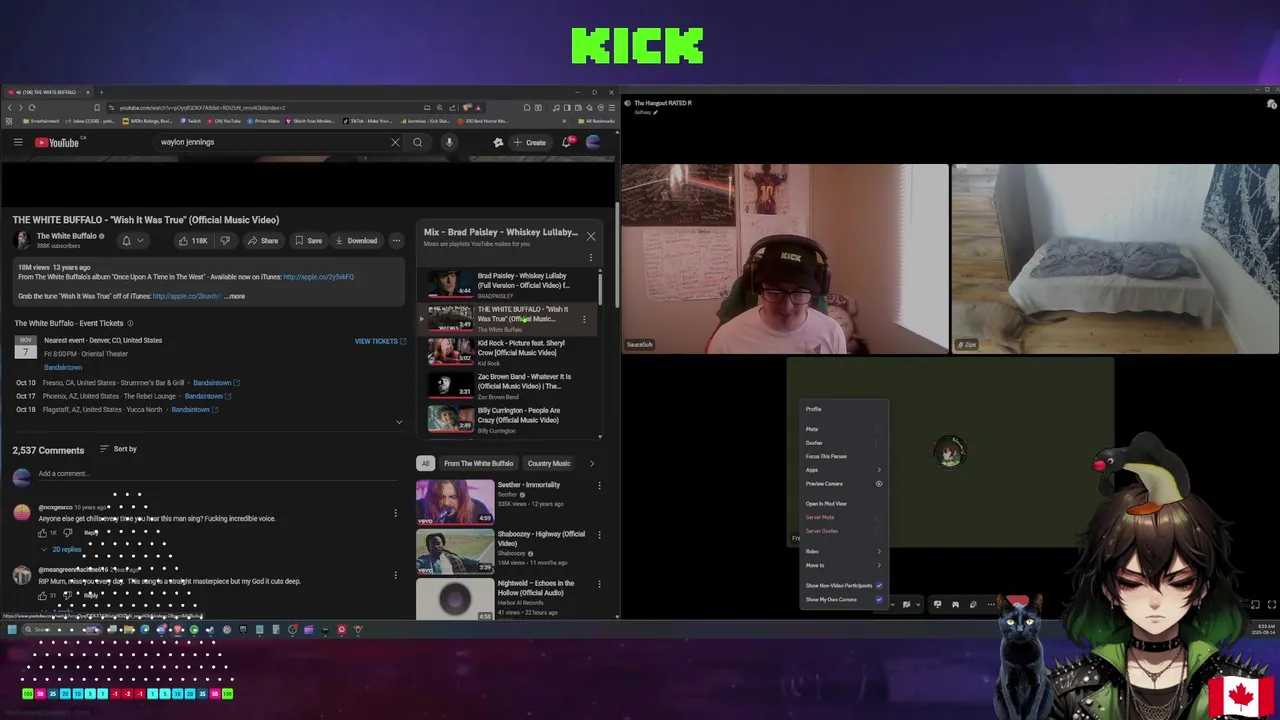Go to the YouTube home logo

[57, 142]
